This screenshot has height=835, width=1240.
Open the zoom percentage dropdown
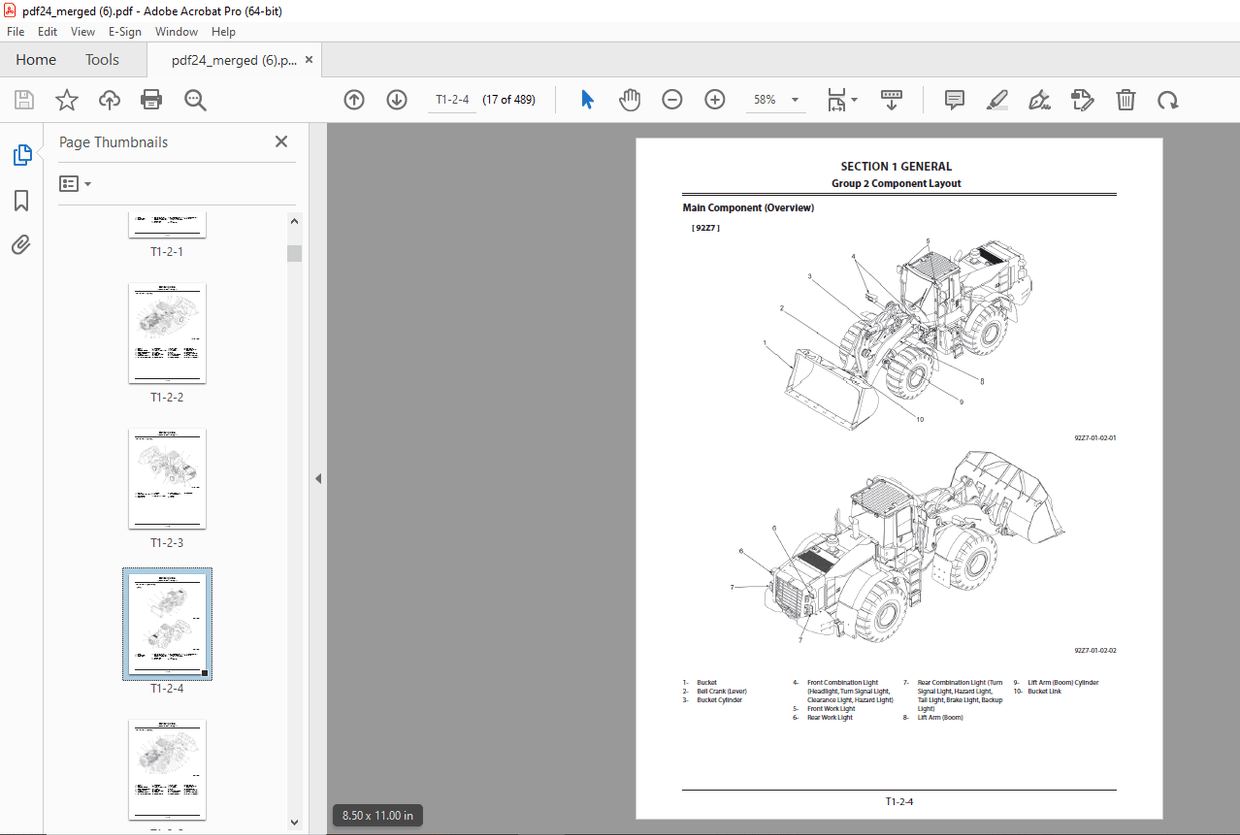tap(795, 99)
